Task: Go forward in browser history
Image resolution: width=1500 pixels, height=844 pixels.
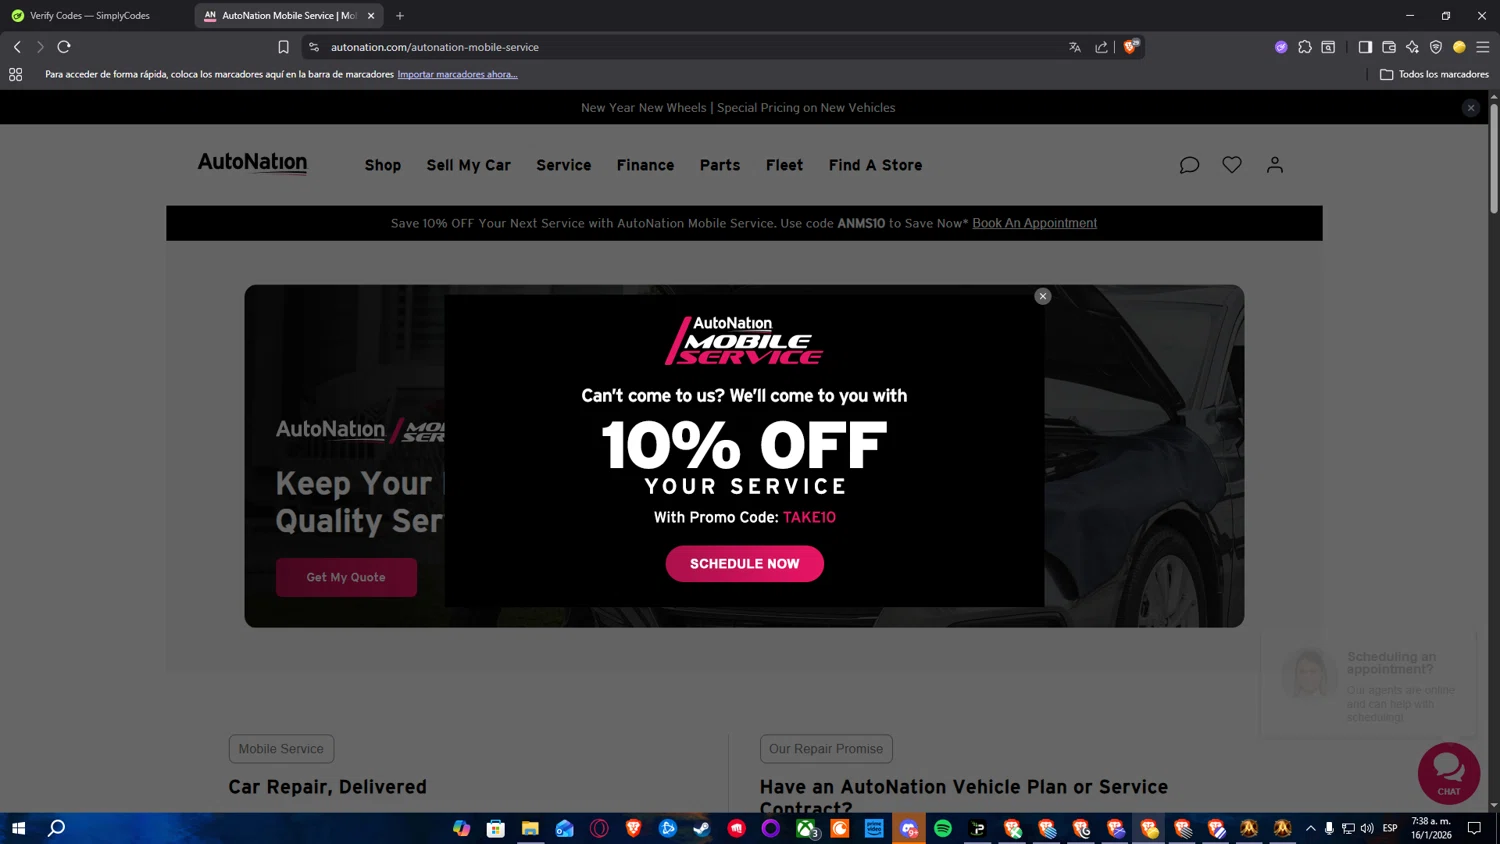Action: [x=40, y=47]
